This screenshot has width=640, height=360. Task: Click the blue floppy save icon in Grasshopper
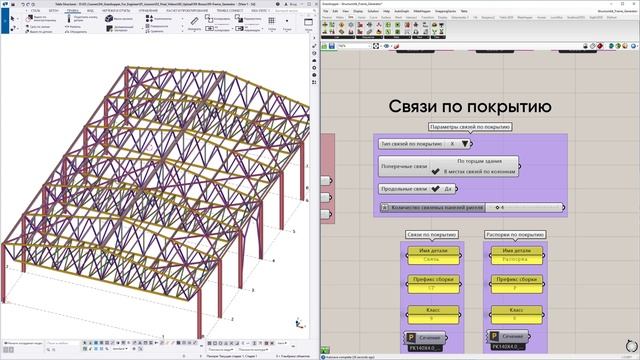tap(332, 46)
